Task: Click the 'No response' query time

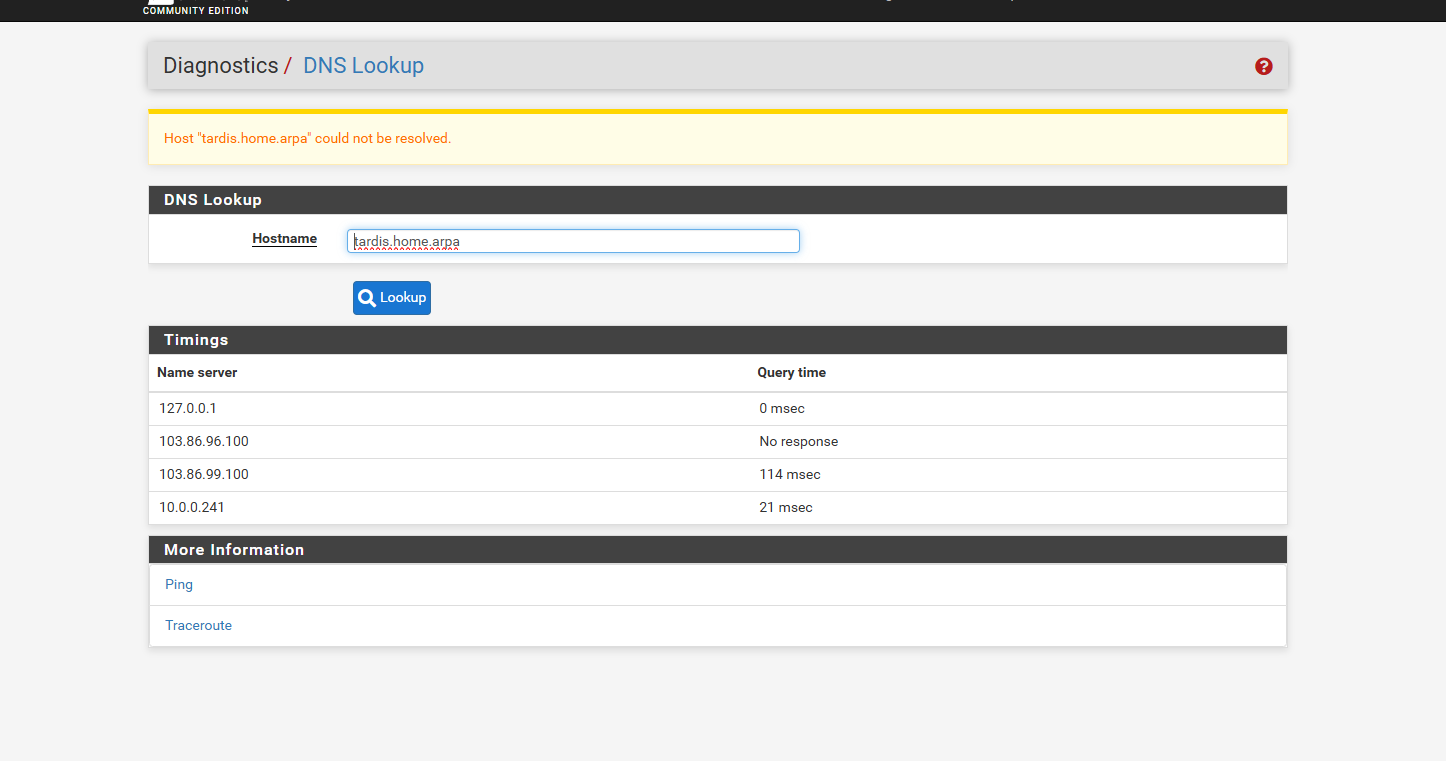Action: 799,441
